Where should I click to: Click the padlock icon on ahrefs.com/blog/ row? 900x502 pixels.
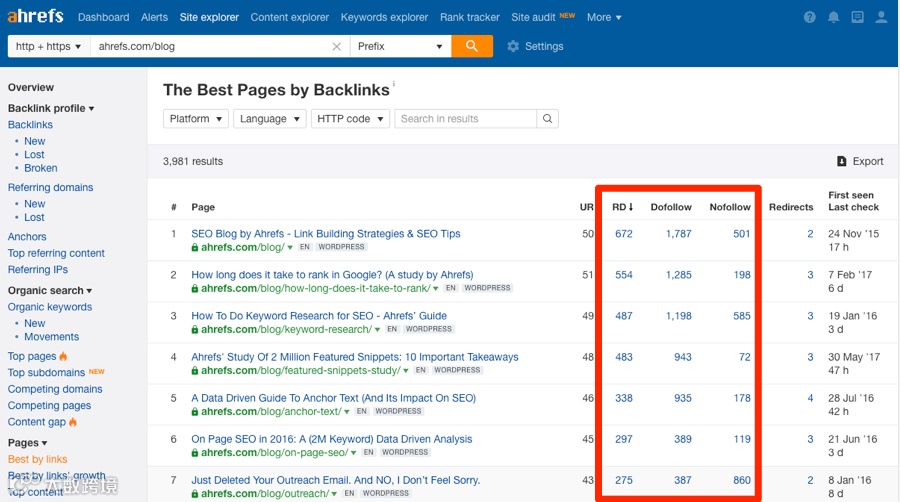click(x=195, y=247)
